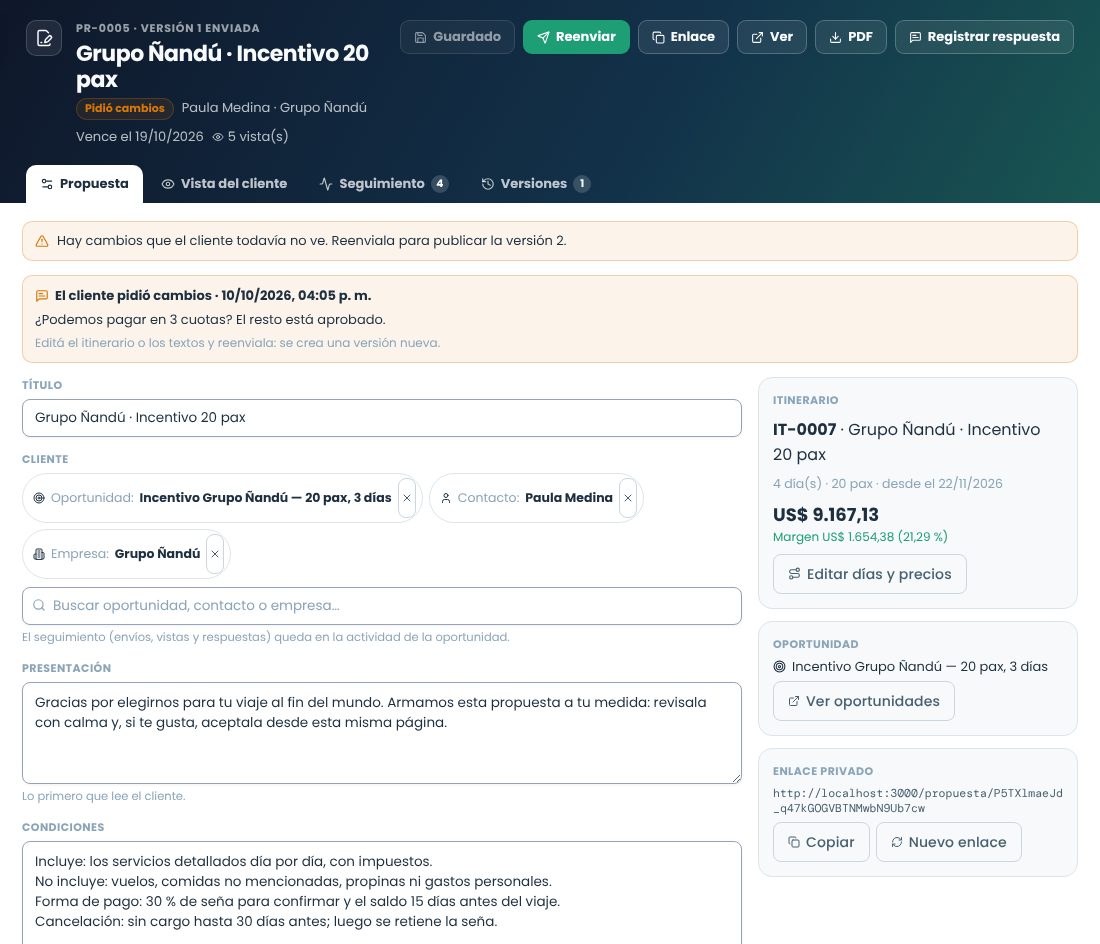Viewport: 1100px width, 944px height.
Task: Click the eye icon next to 5 vista(s)
Action: click(x=218, y=137)
